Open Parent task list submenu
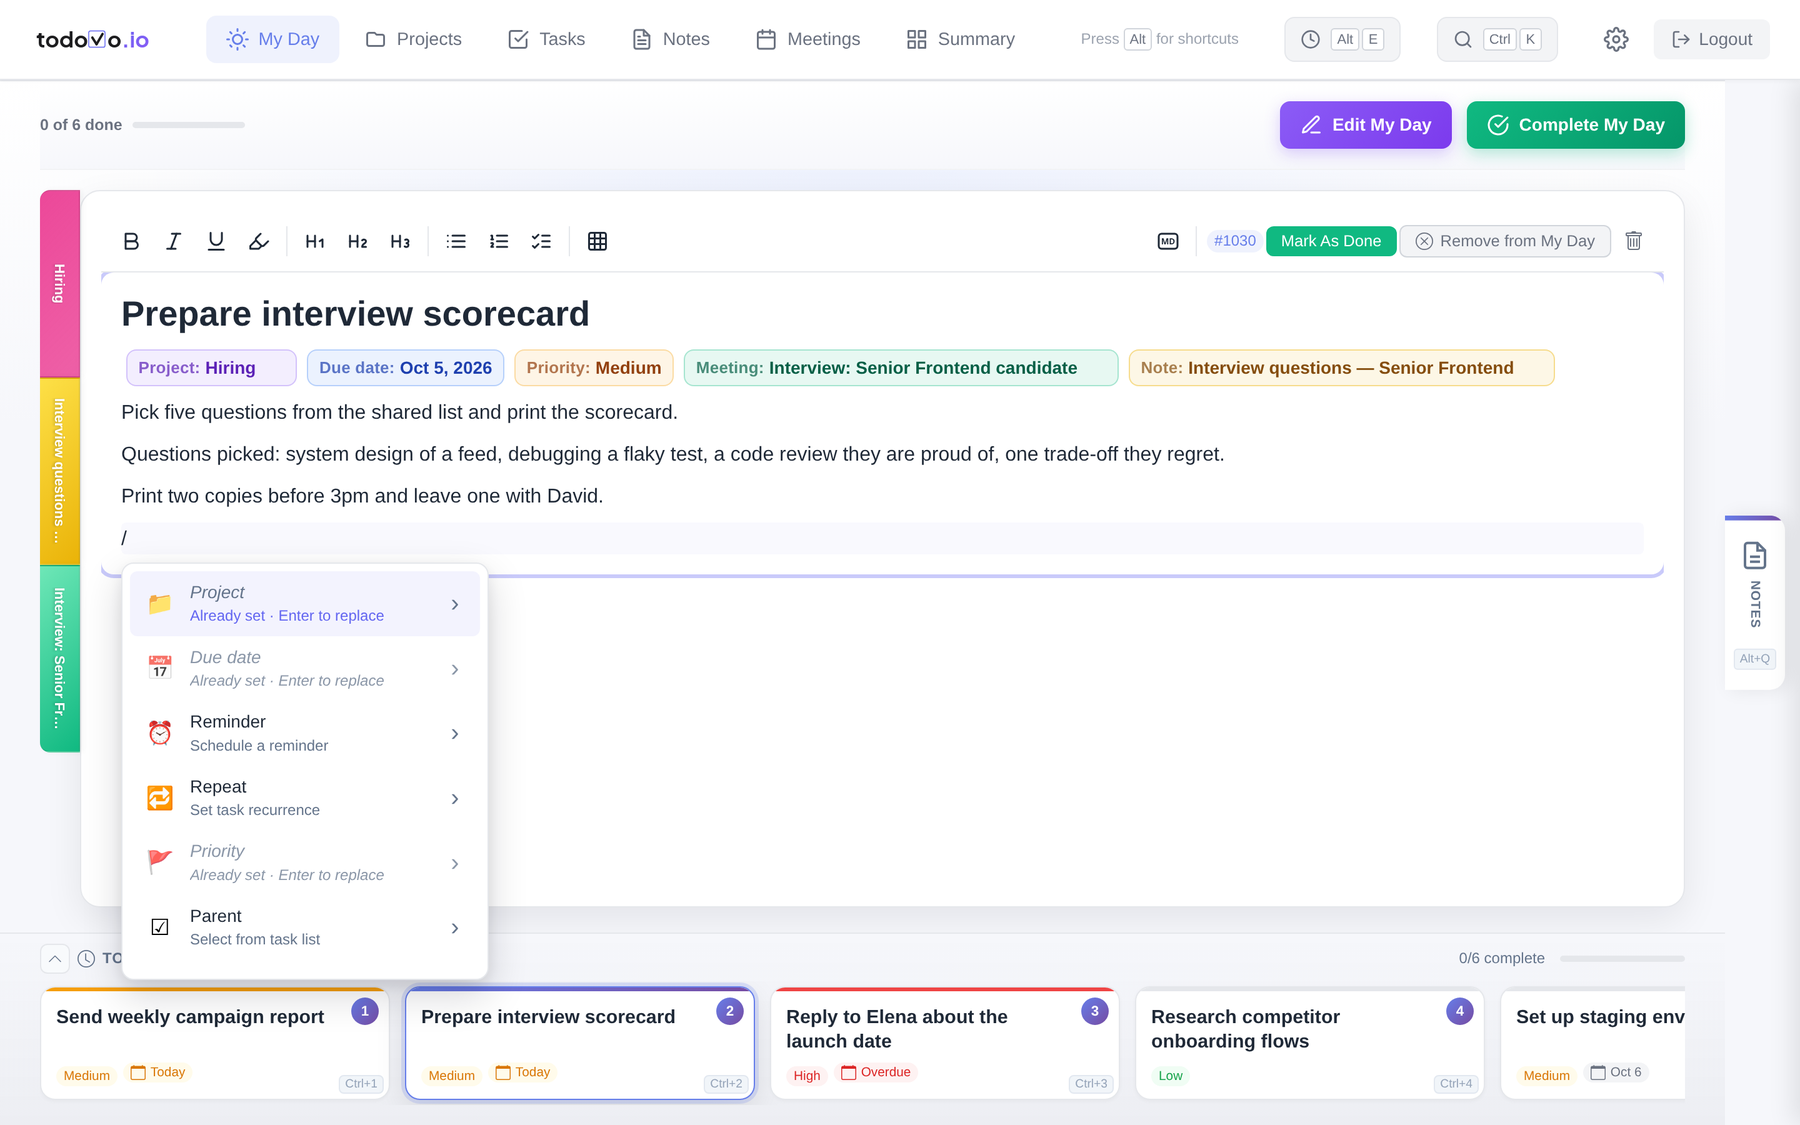This screenshot has width=1800, height=1125. (305, 928)
